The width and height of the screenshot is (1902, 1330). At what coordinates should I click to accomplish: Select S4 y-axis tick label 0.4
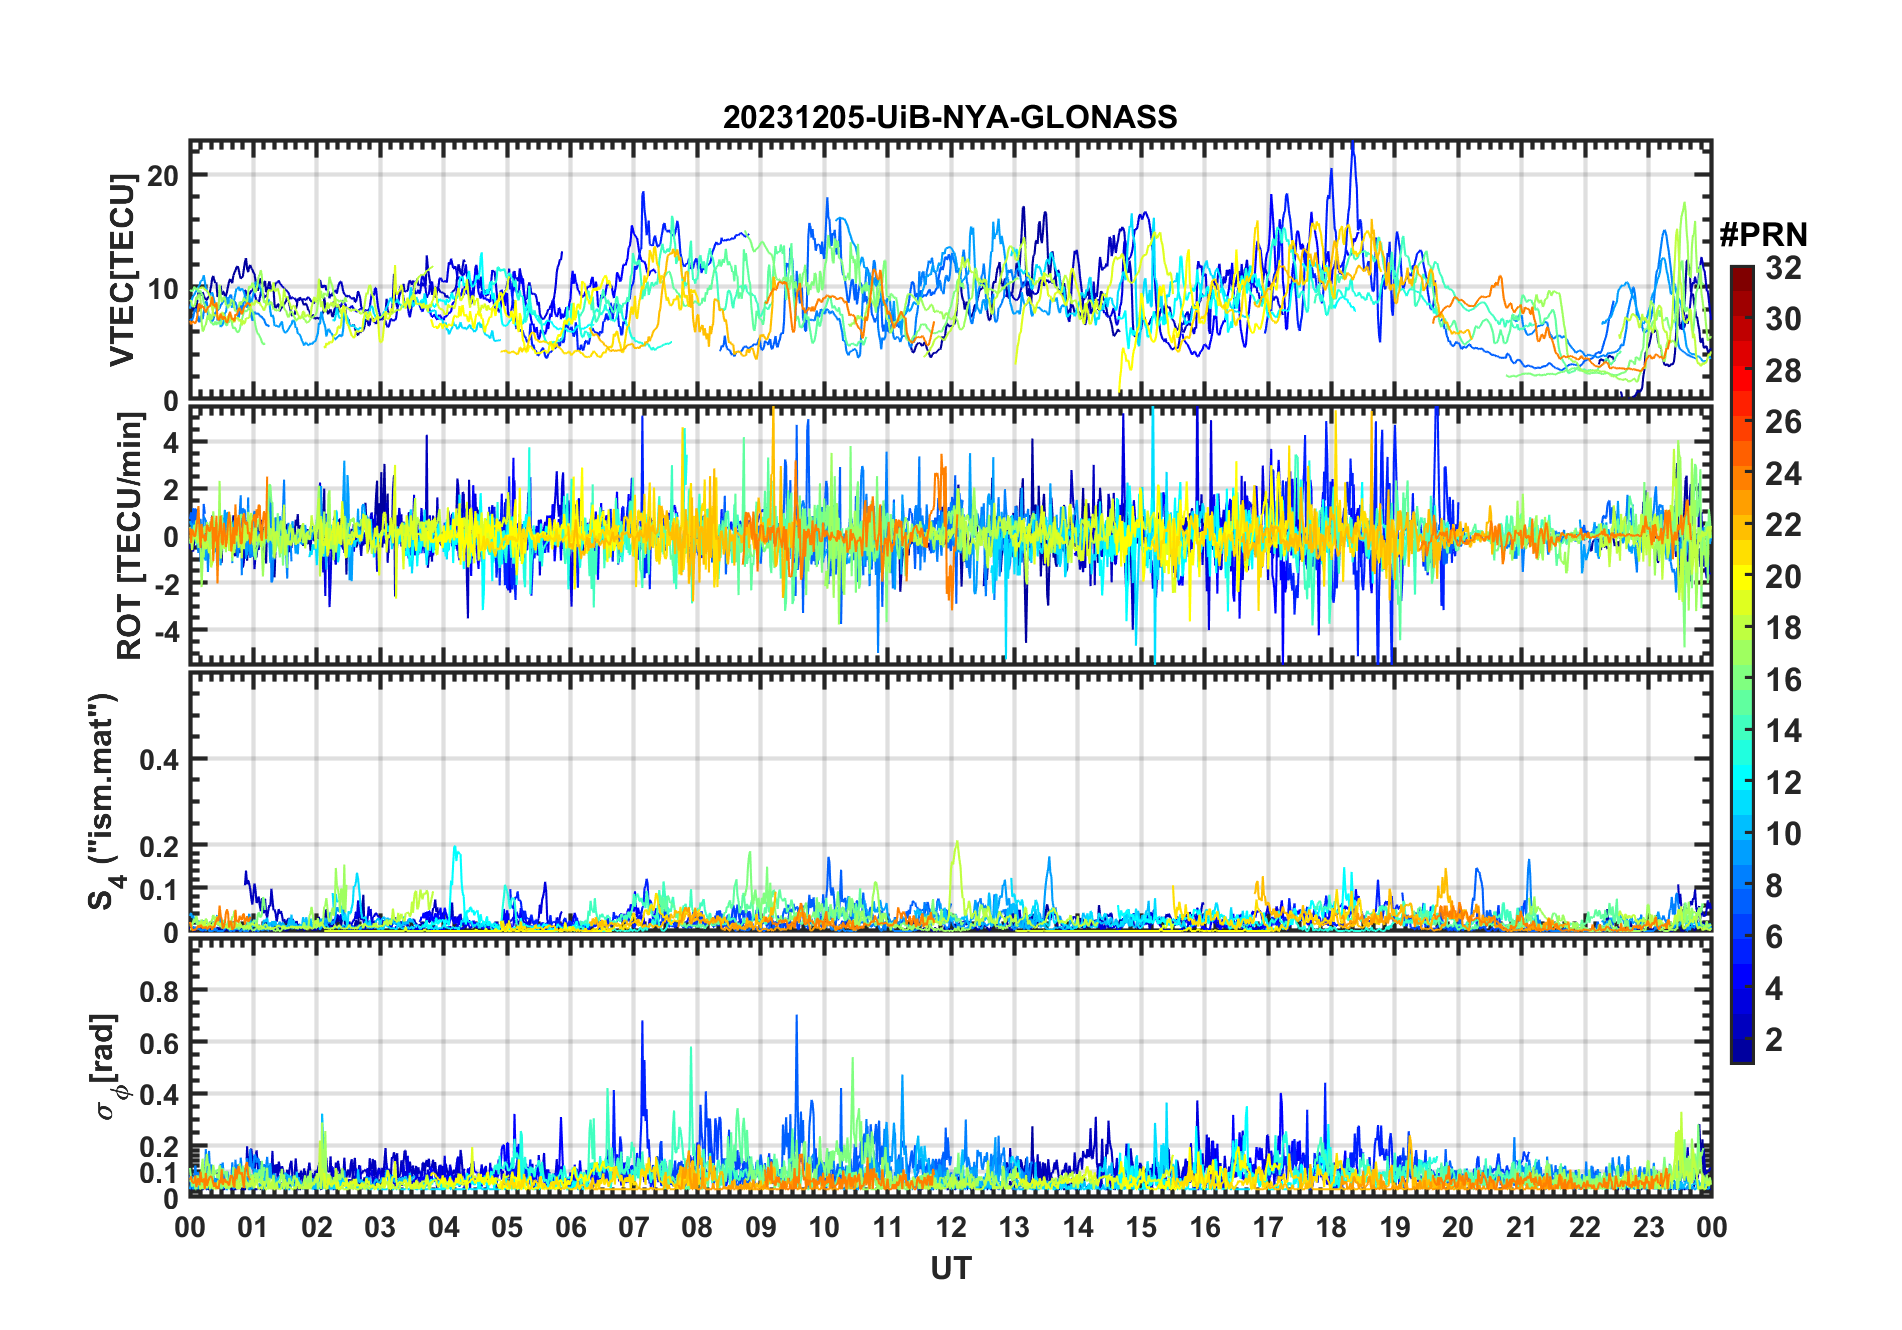coord(159,759)
